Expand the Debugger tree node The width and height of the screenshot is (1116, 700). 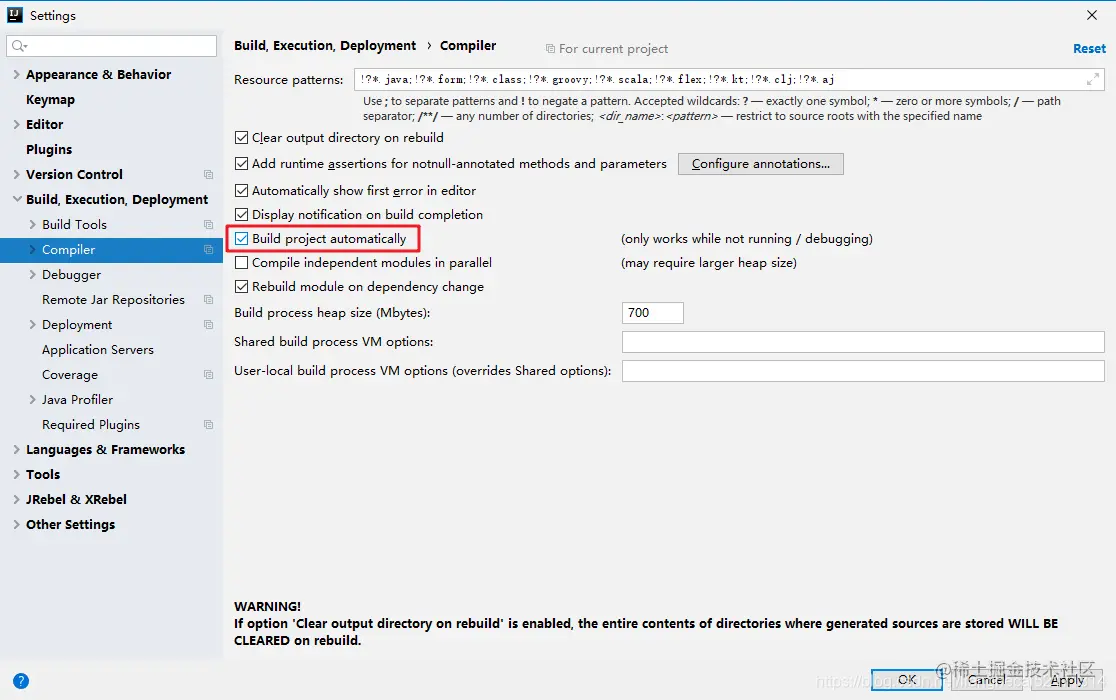pos(32,275)
